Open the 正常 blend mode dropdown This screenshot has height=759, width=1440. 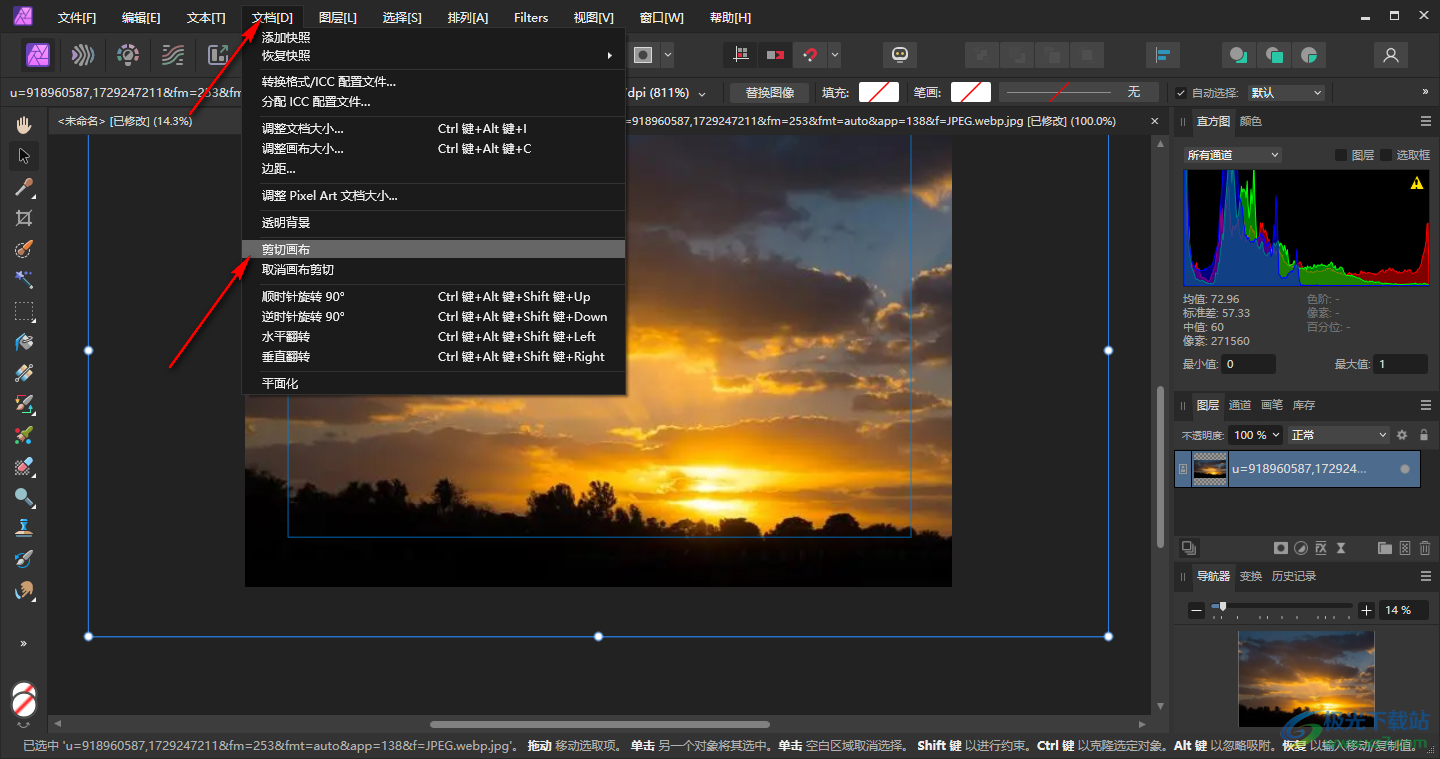[1339, 435]
